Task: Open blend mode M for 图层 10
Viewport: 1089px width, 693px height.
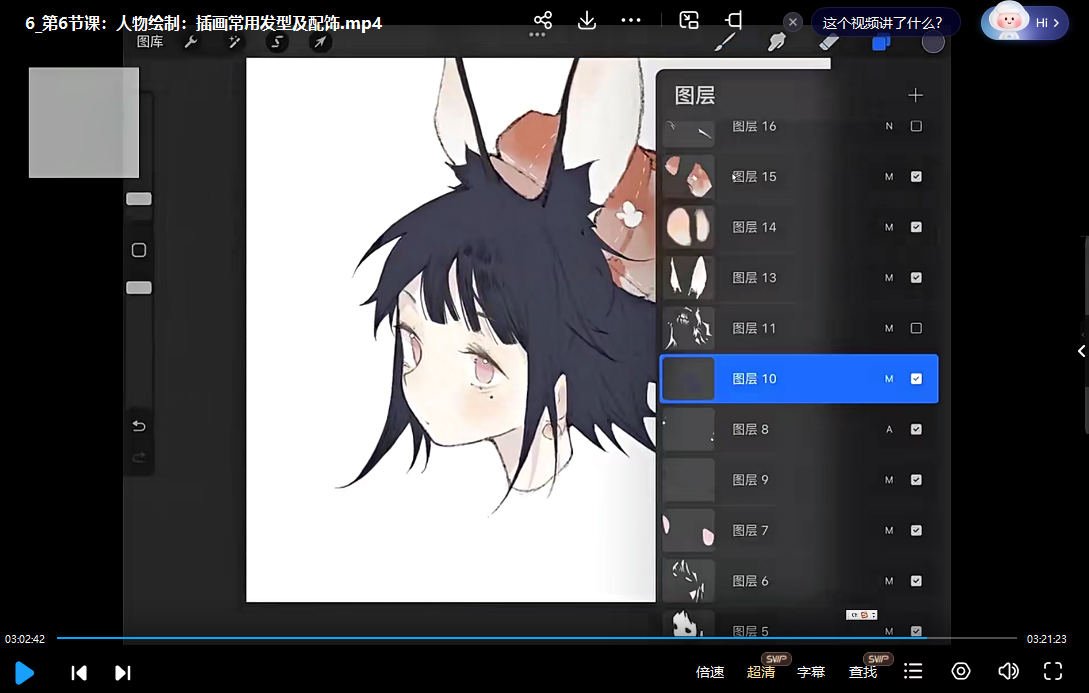Action: click(888, 378)
